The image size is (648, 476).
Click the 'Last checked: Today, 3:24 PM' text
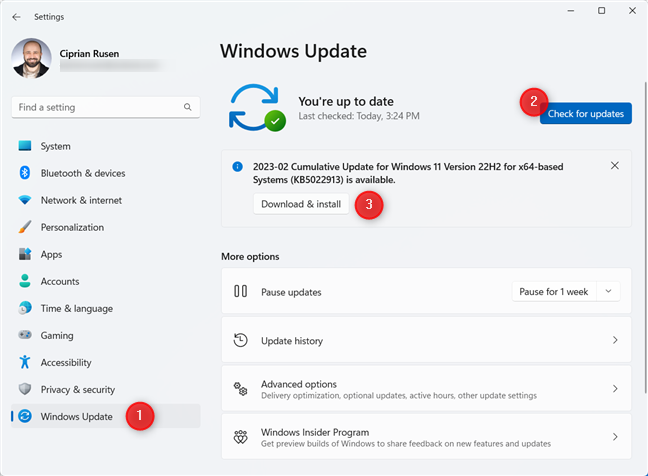coord(359,116)
